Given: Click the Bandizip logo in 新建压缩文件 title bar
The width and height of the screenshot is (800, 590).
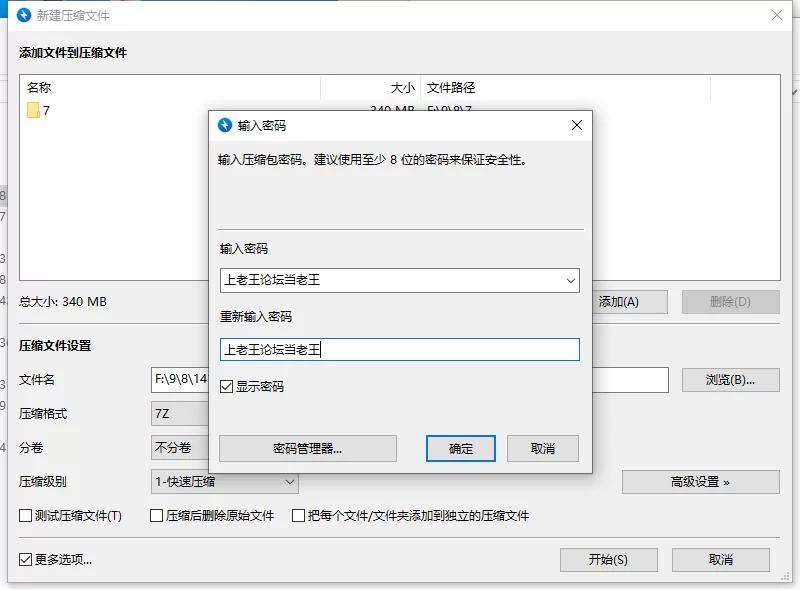Looking at the screenshot, I should 24,15.
